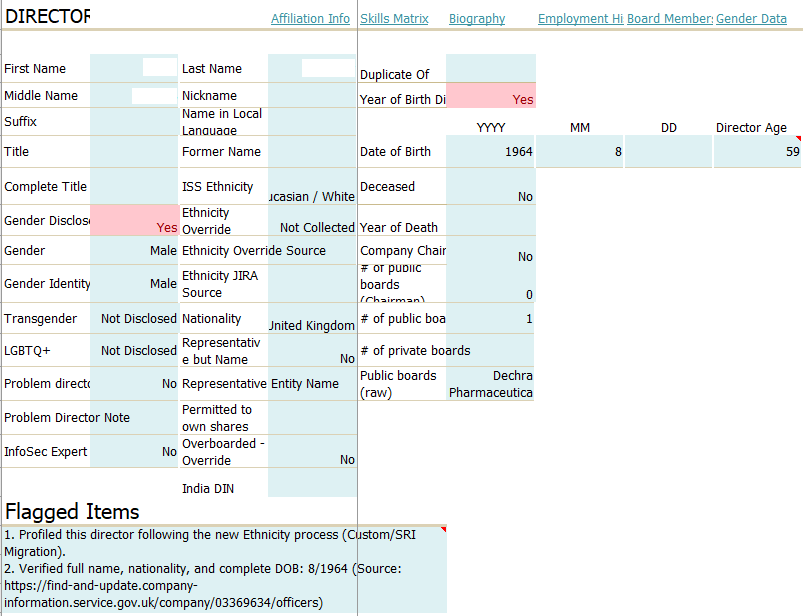Select the Transgender Not Disclosed cell
The width and height of the screenshot is (803, 616).
[x=134, y=318]
